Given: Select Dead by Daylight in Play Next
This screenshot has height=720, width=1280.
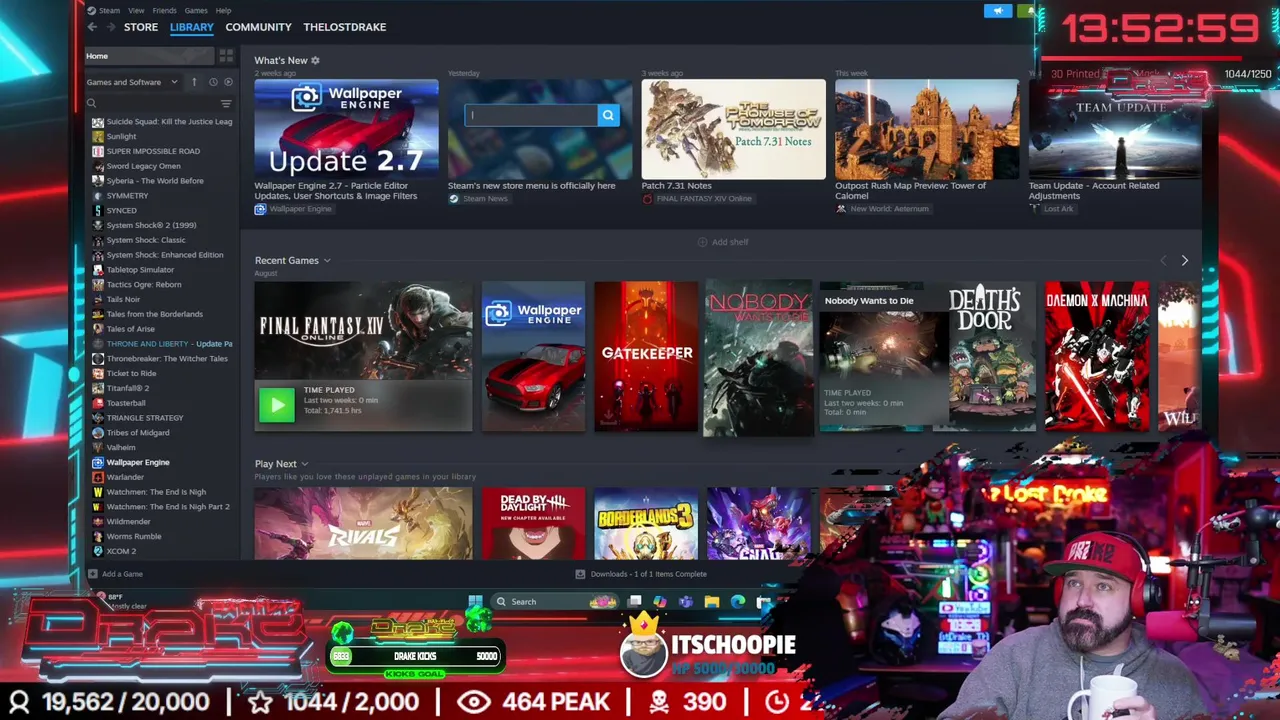Looking at the screenshot, I should click(533, 523).
